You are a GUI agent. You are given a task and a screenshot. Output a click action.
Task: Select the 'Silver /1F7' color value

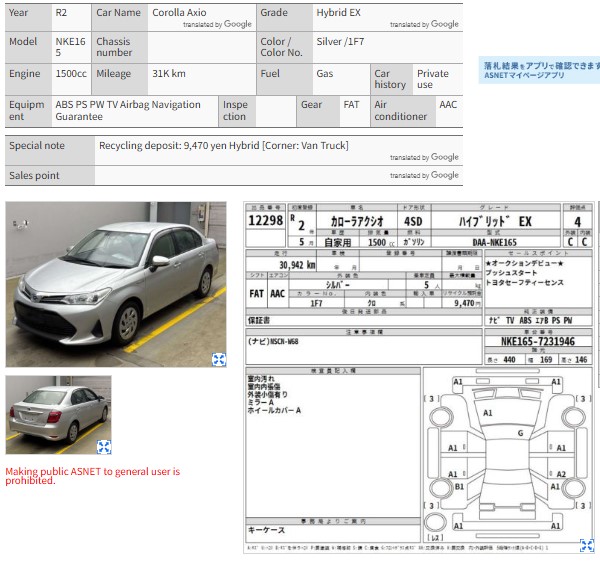340,41
